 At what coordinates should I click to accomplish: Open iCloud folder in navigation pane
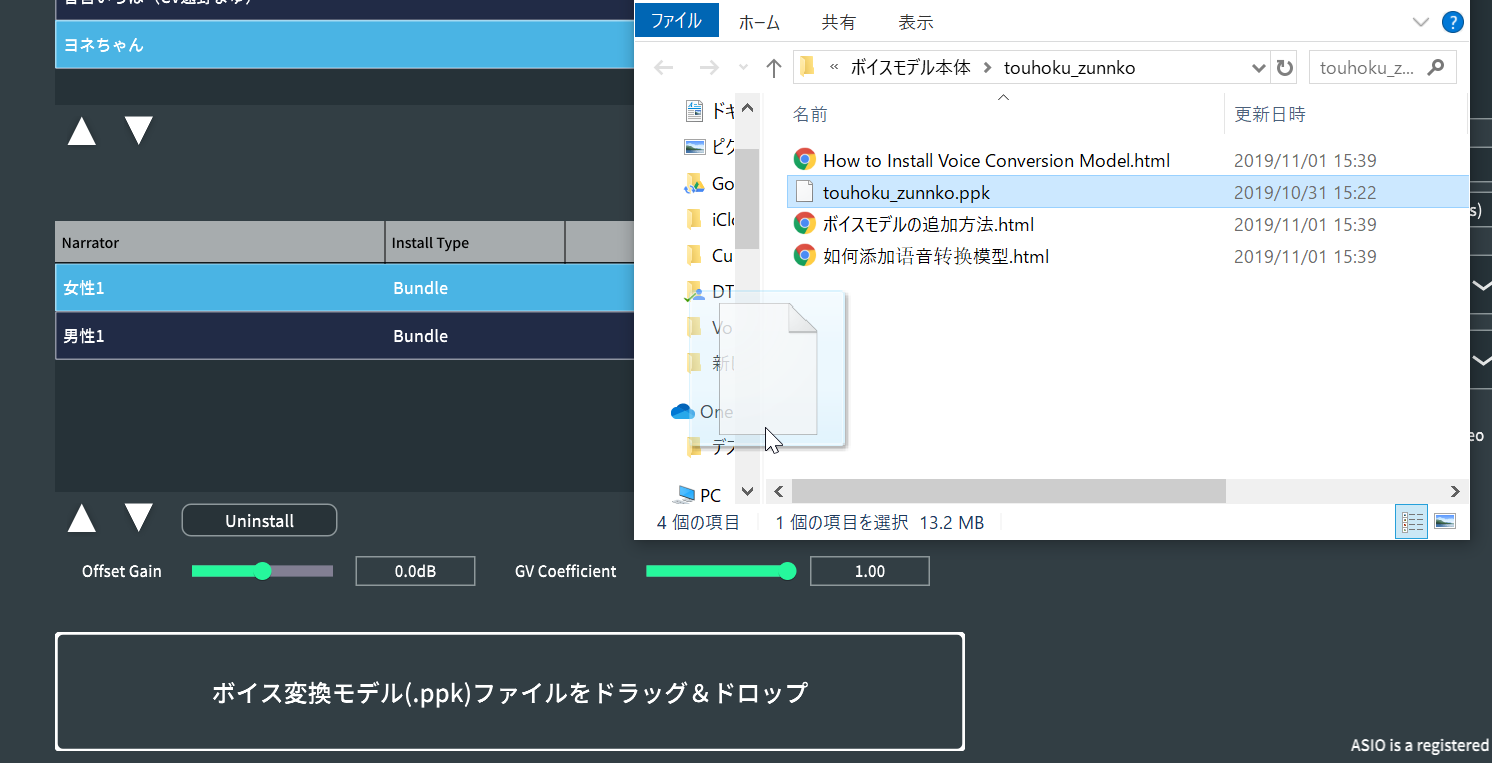pos(710,219)
